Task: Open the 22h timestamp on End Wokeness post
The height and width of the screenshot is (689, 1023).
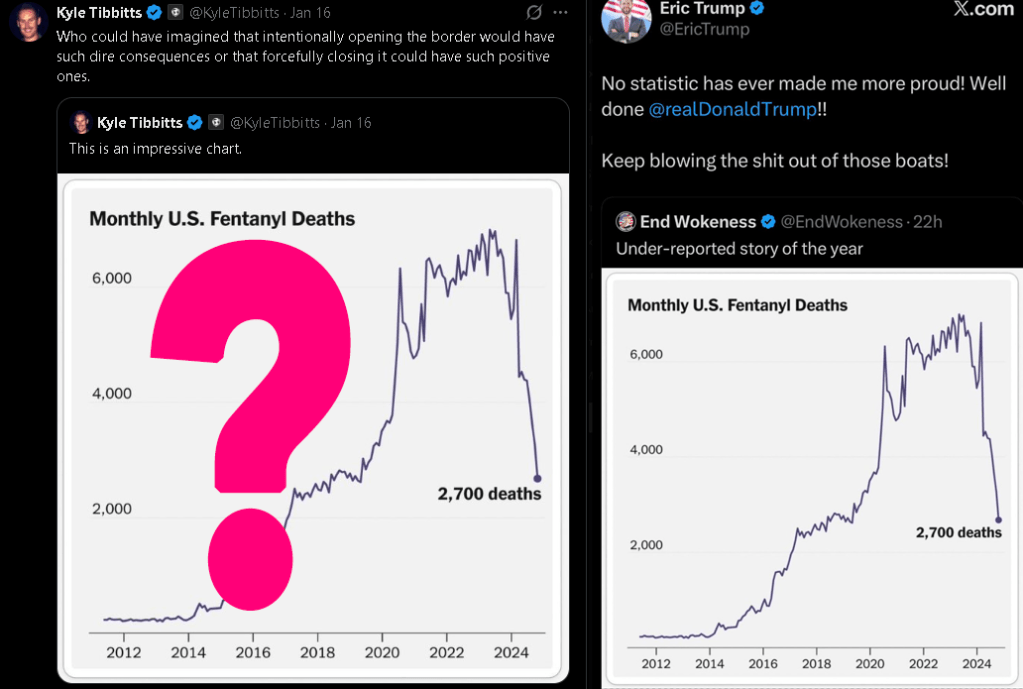Action: [925, 221]
